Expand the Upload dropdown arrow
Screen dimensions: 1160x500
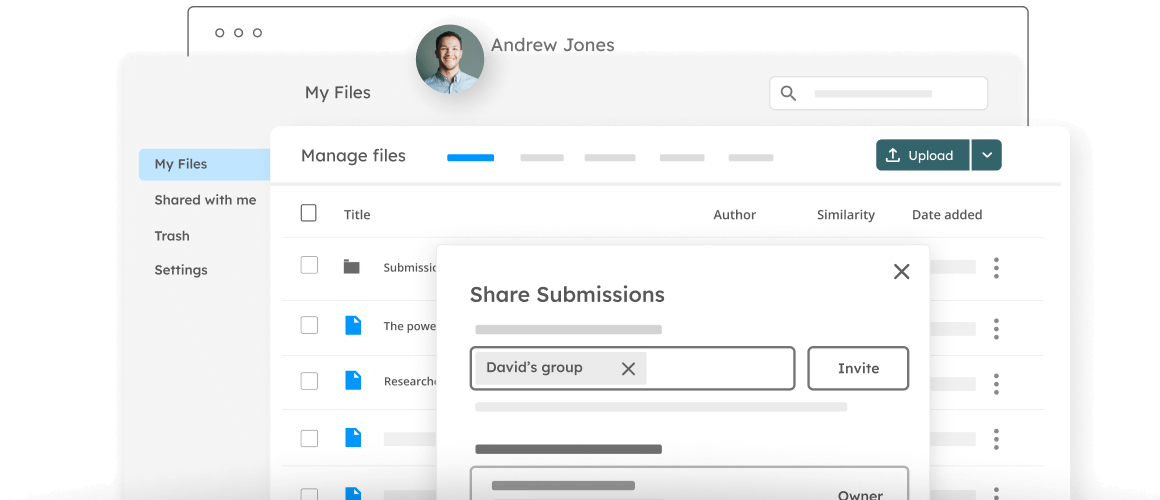tap(987, 155)
